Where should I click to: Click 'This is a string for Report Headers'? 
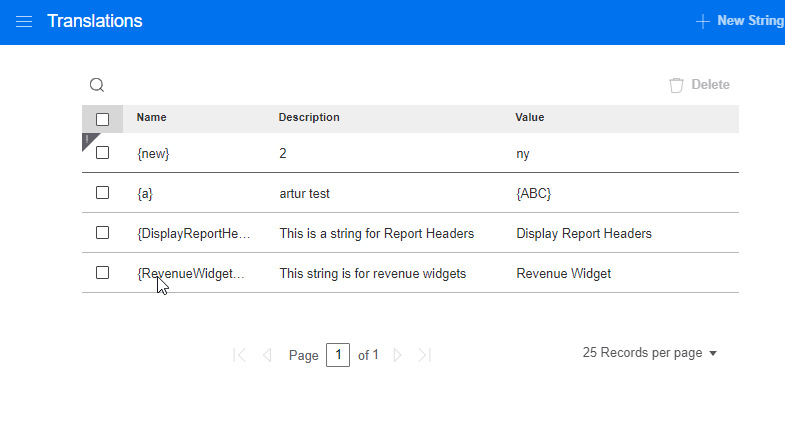[x=376, y=234]
